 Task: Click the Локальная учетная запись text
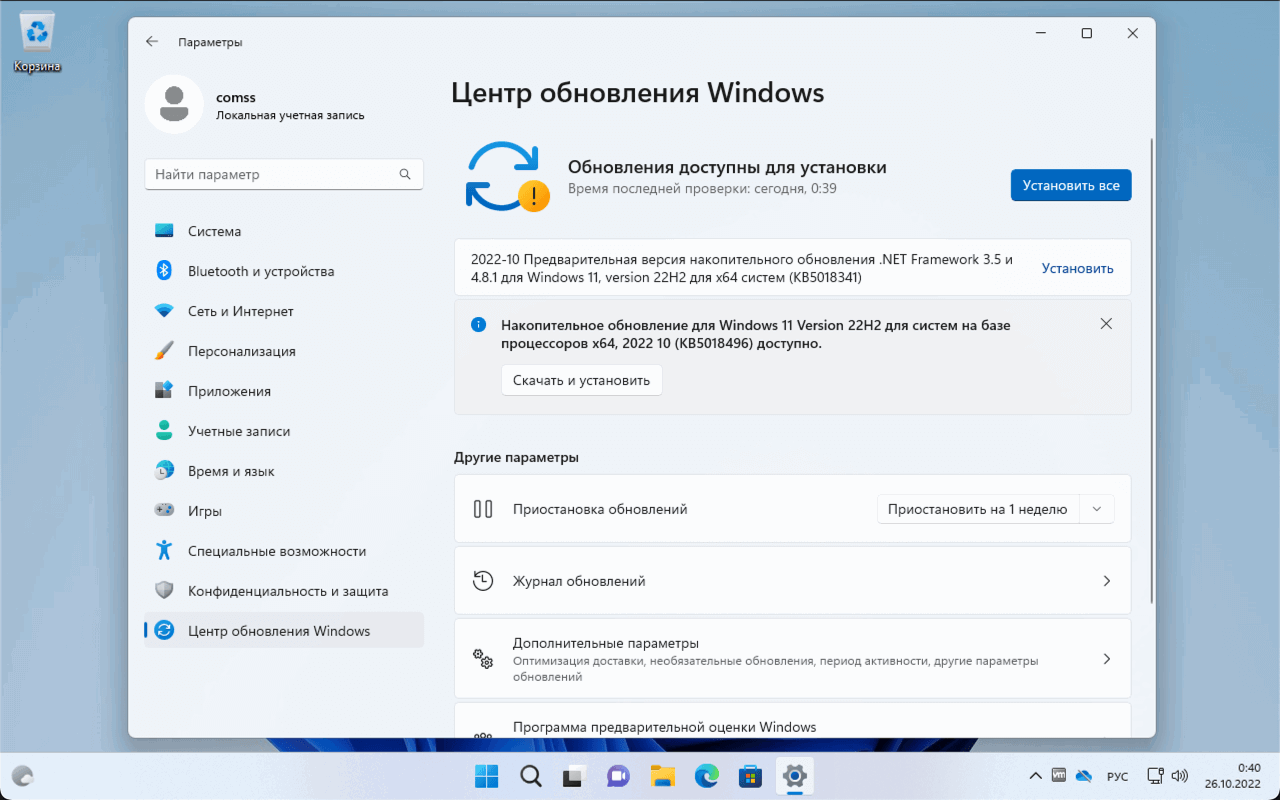coord(290,115)
